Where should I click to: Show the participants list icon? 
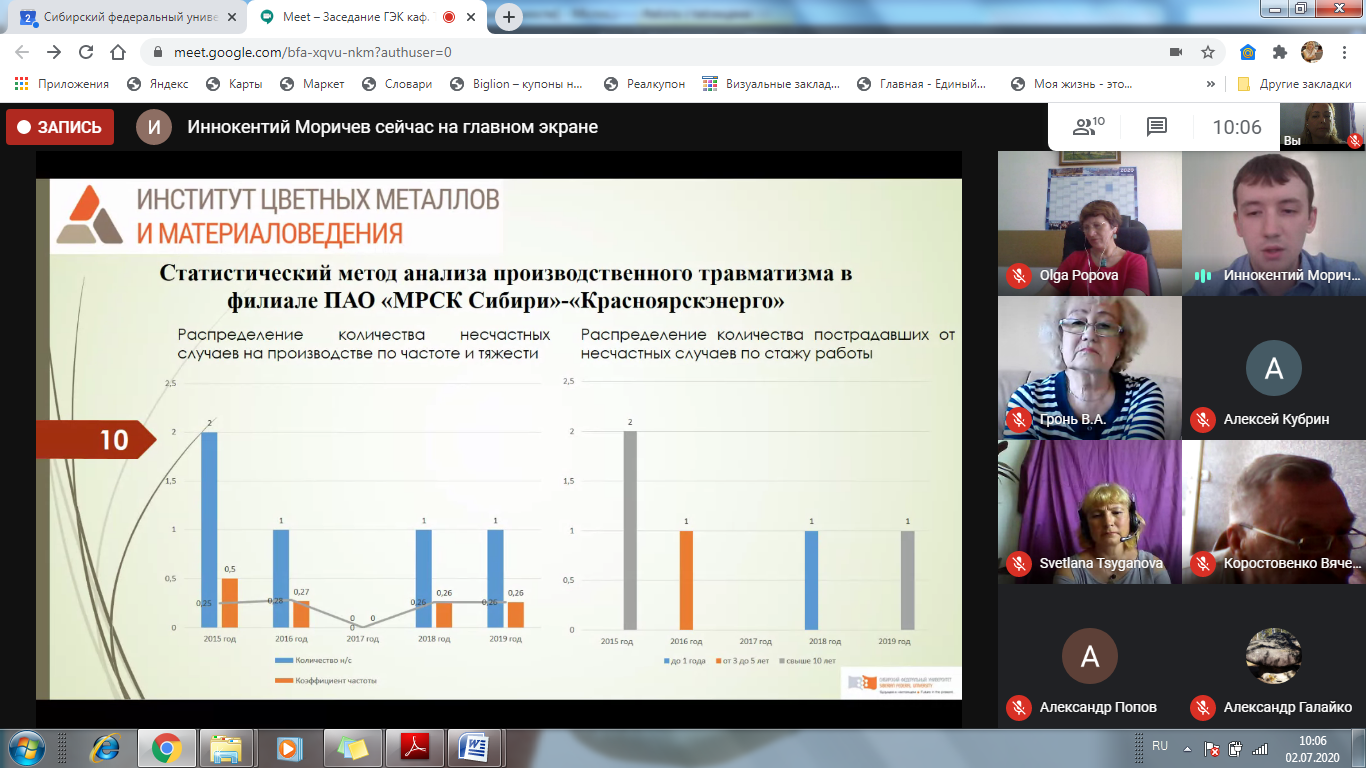(x=1088, y=126)
